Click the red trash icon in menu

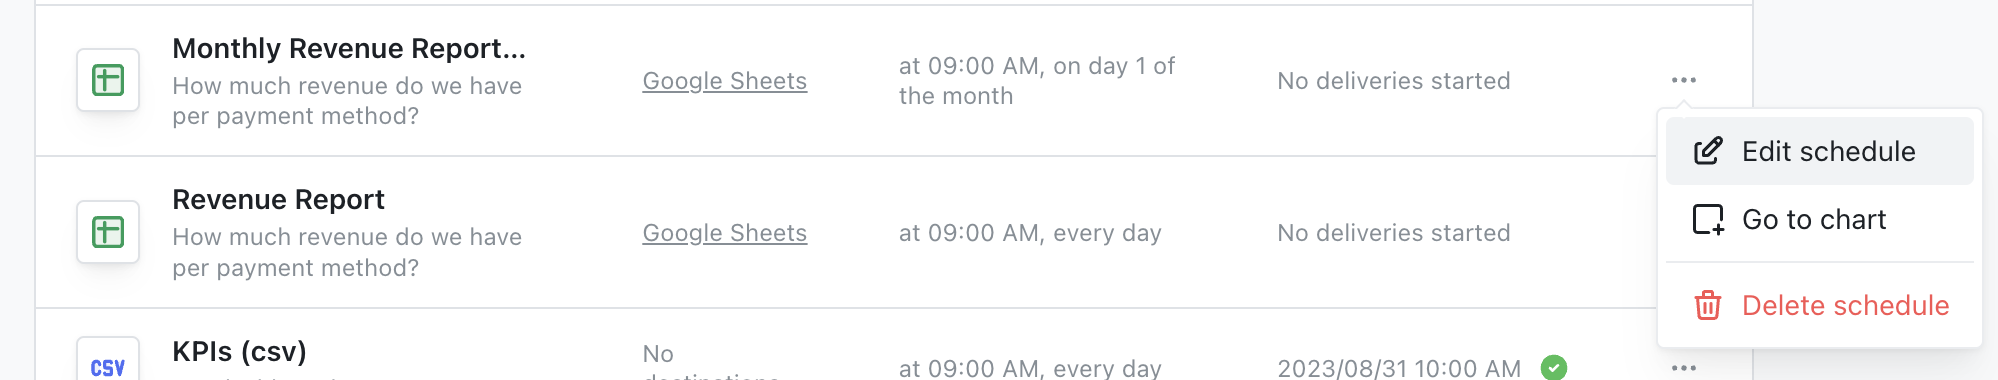coord(1708,305)
